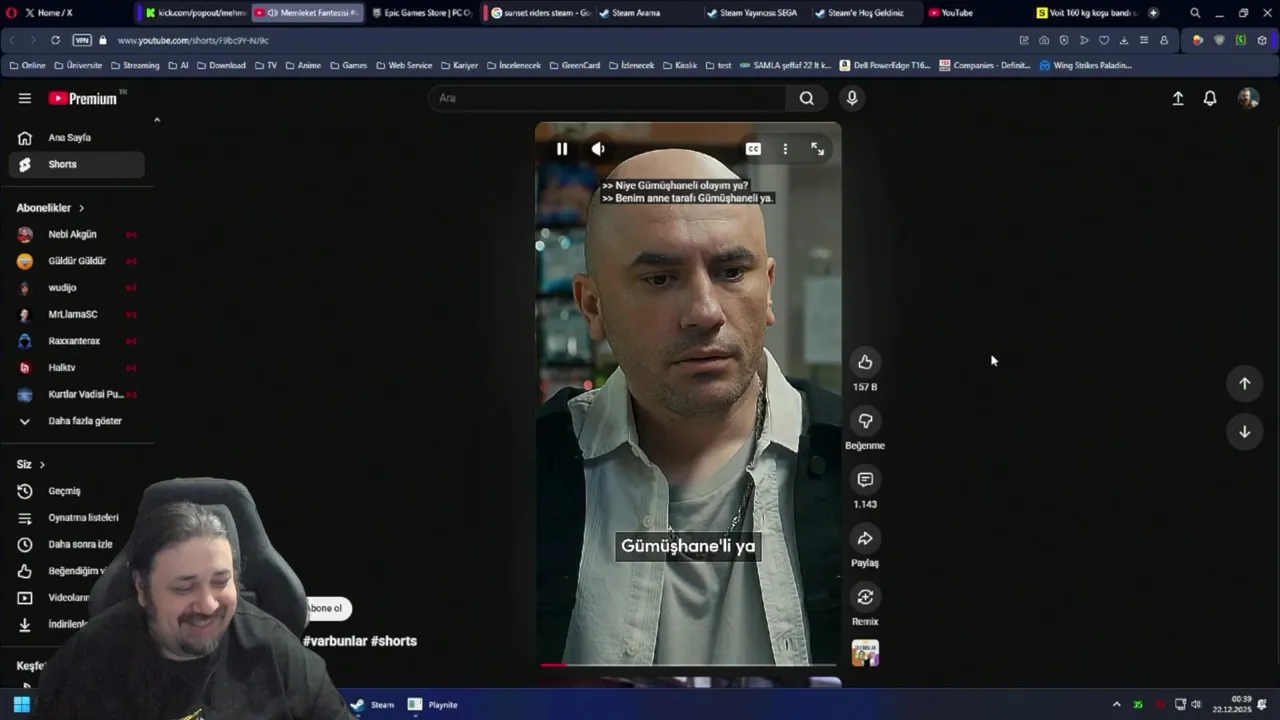Open the Wing Strikes Paladin bookmark
This screenshot has width=1280, height=720.
pyautogui.click(x=1086, y=65)
